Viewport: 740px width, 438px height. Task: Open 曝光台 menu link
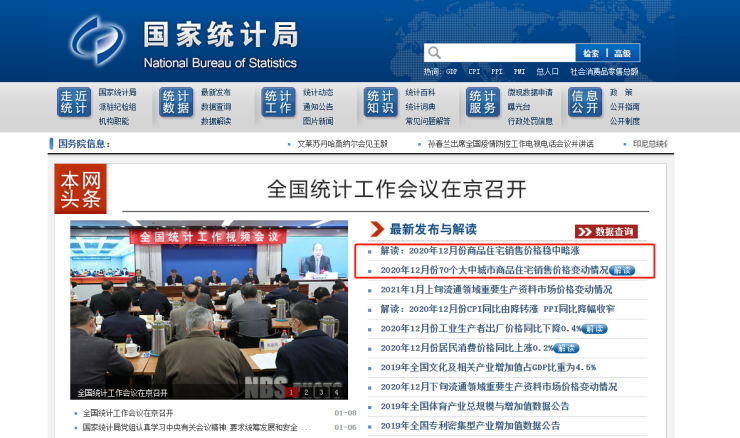click(519, 107)
